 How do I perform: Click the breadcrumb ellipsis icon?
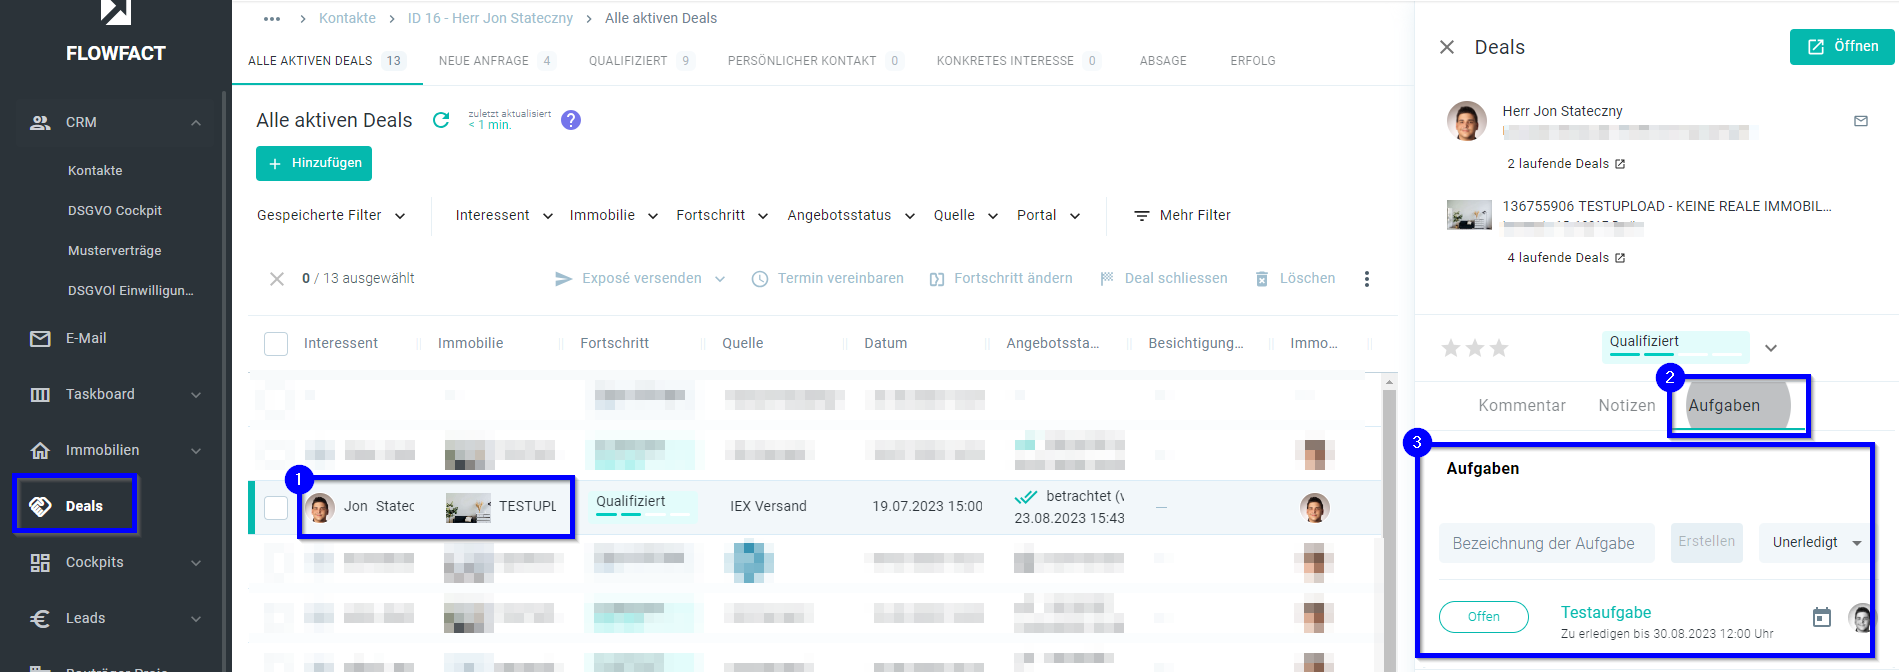click(x=272, y=19)
